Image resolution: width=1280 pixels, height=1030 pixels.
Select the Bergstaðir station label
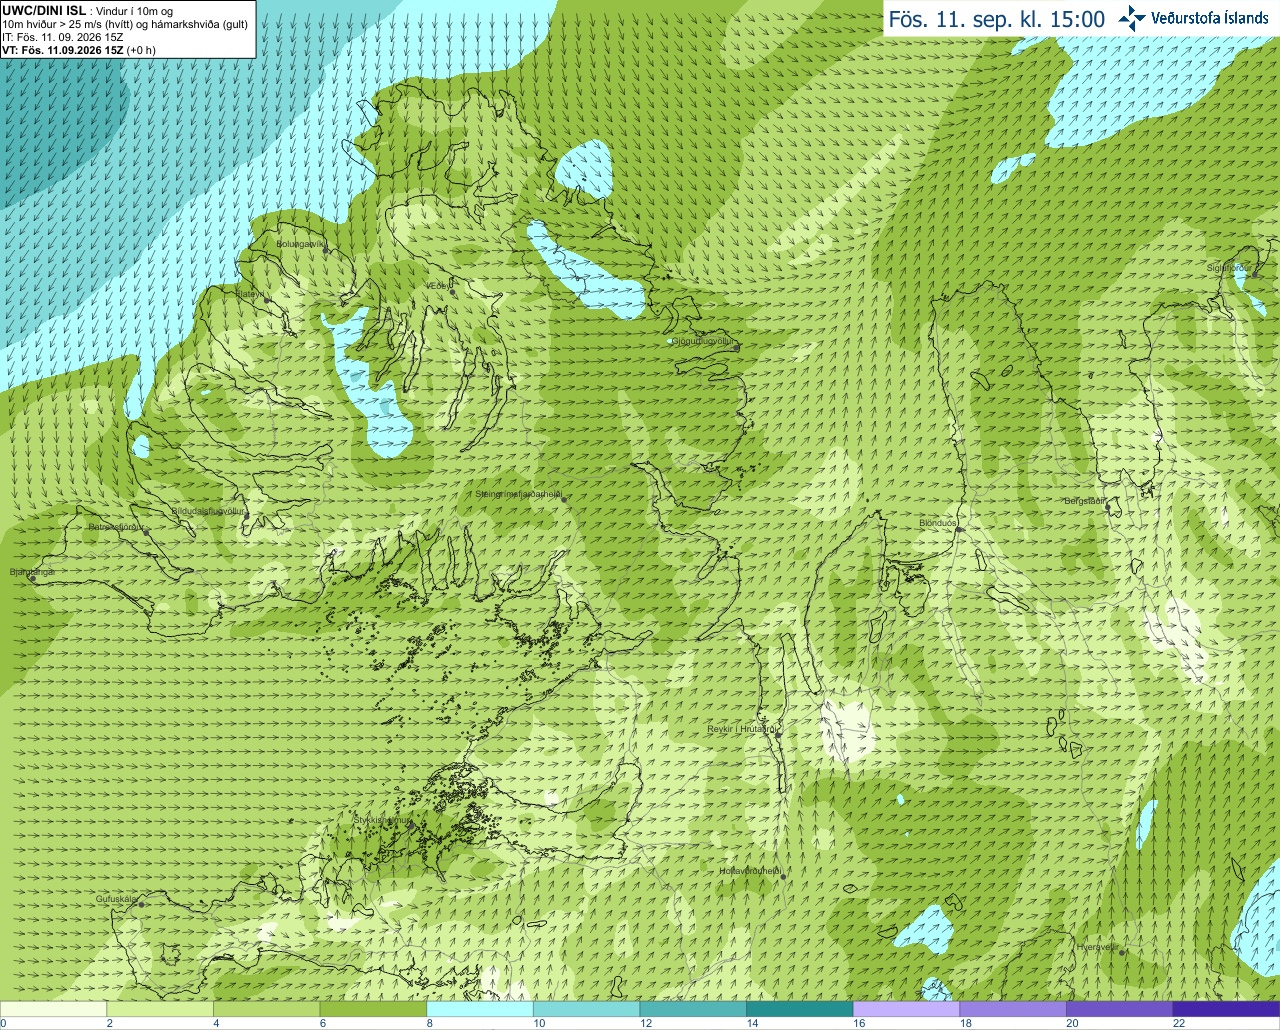click(x=1084, y=501)
